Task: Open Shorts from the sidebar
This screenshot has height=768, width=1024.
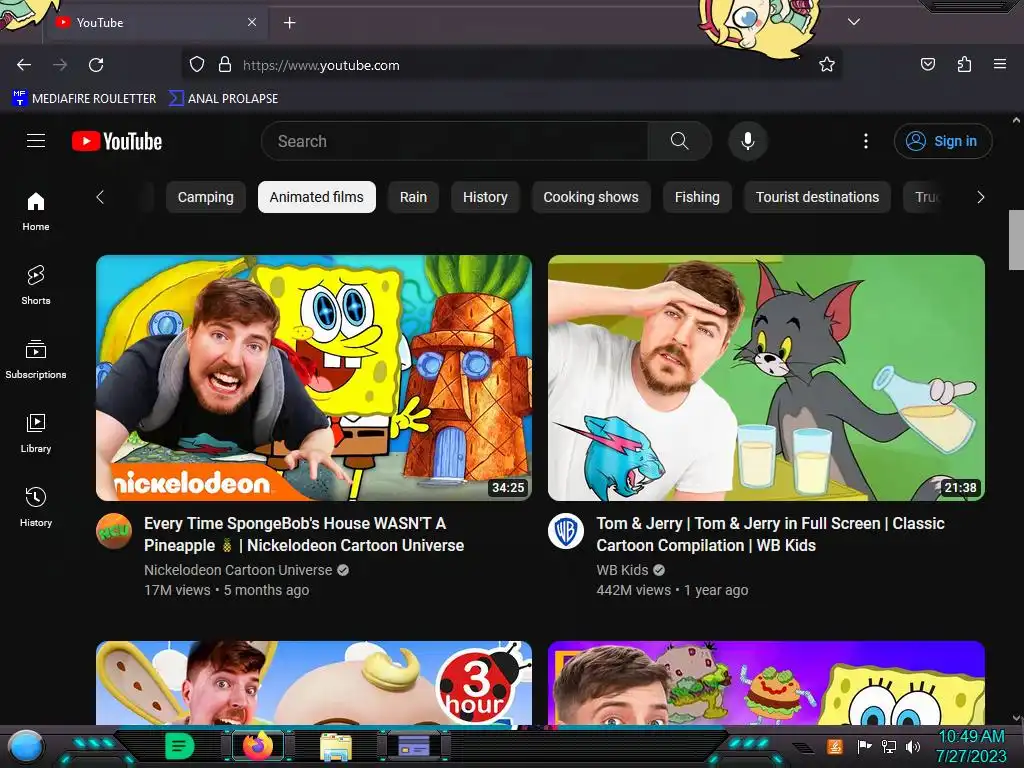Action: (x=36, y=285)
